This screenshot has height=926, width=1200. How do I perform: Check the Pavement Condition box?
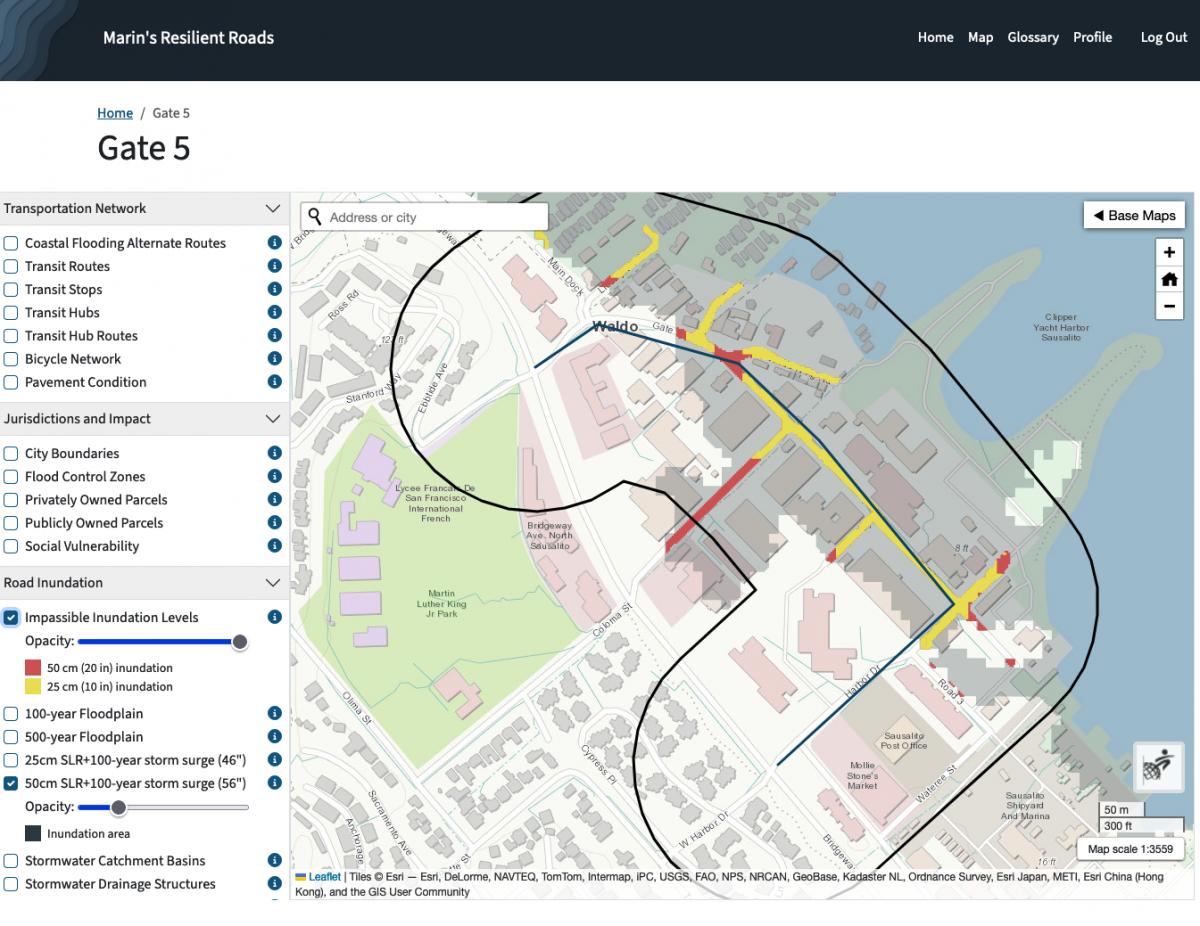11,382
